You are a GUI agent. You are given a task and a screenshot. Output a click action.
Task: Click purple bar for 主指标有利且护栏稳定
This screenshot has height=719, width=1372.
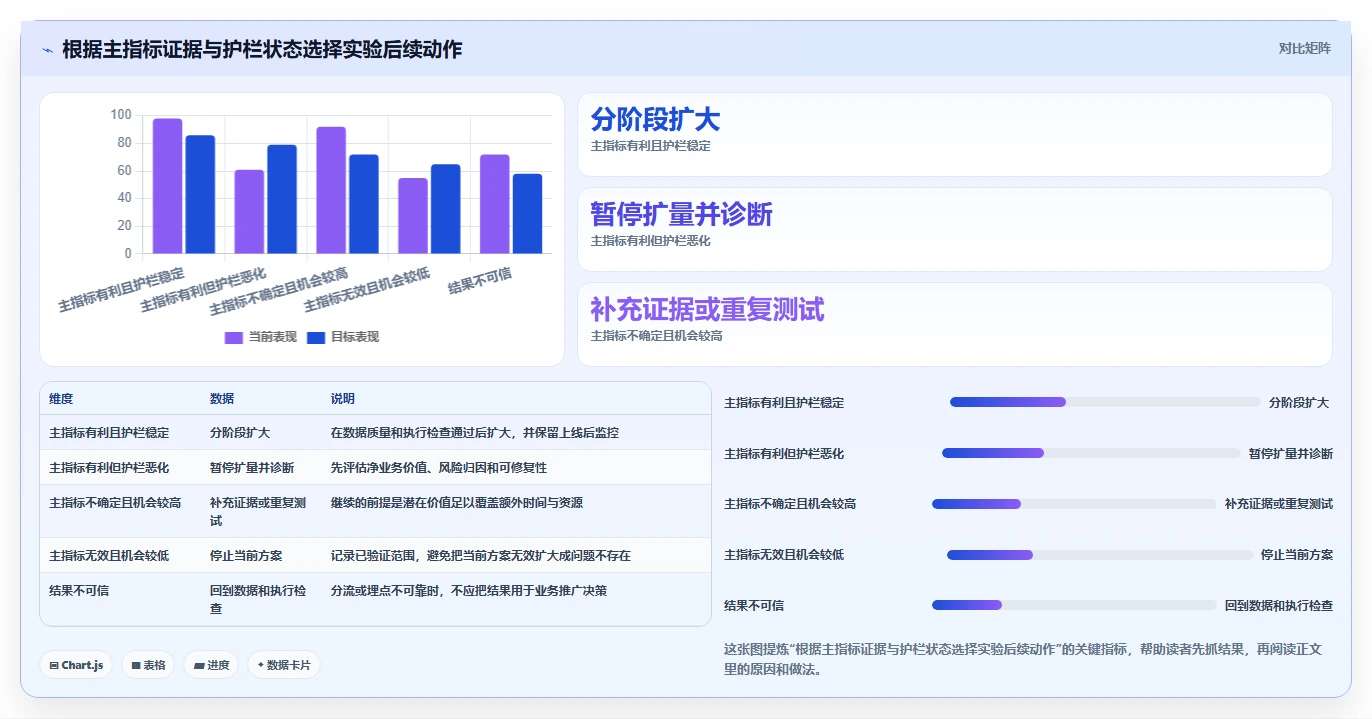click(167, 186)
